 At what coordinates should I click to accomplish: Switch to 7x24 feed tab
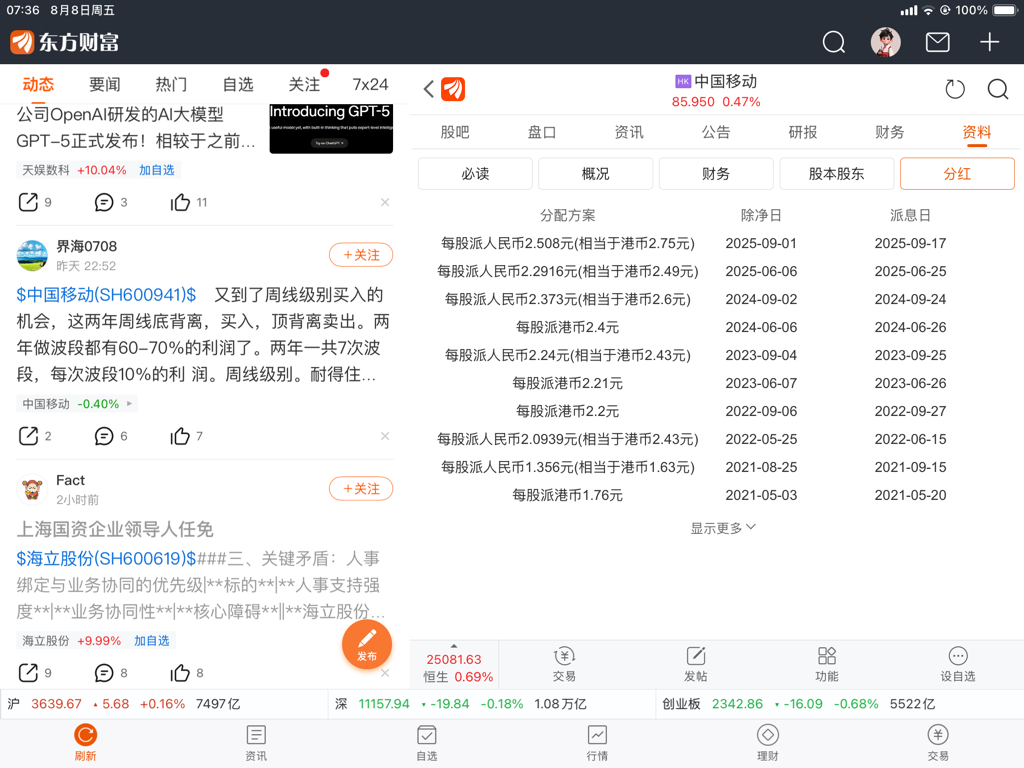[x=370, y=84]
